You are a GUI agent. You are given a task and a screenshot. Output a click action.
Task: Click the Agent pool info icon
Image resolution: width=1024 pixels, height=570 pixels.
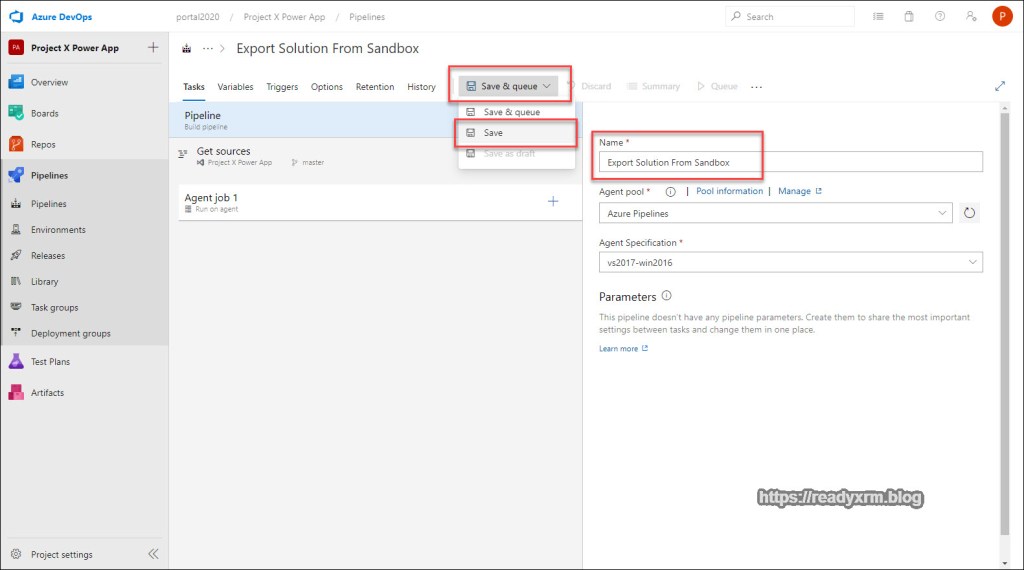coord(670,191)
